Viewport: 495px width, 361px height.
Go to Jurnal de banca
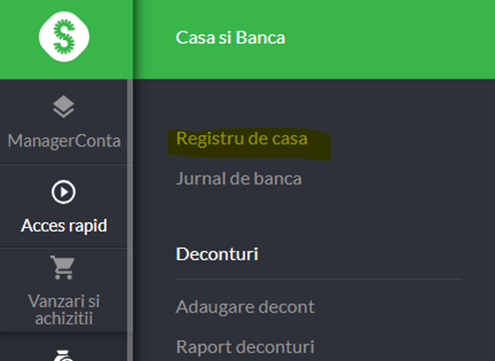[239, 179]
